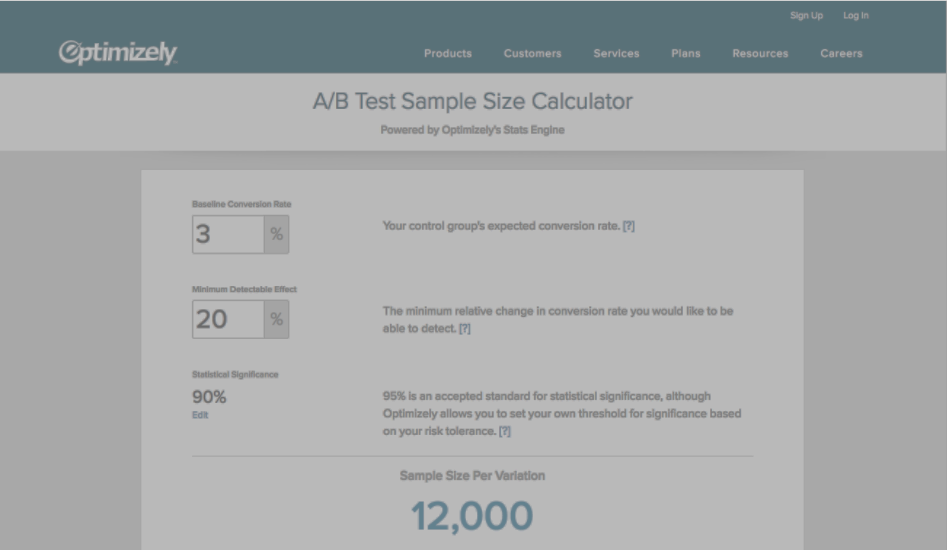Open help [?] after 'risk tolerance'
947x550 pixels.
point(504,431)
